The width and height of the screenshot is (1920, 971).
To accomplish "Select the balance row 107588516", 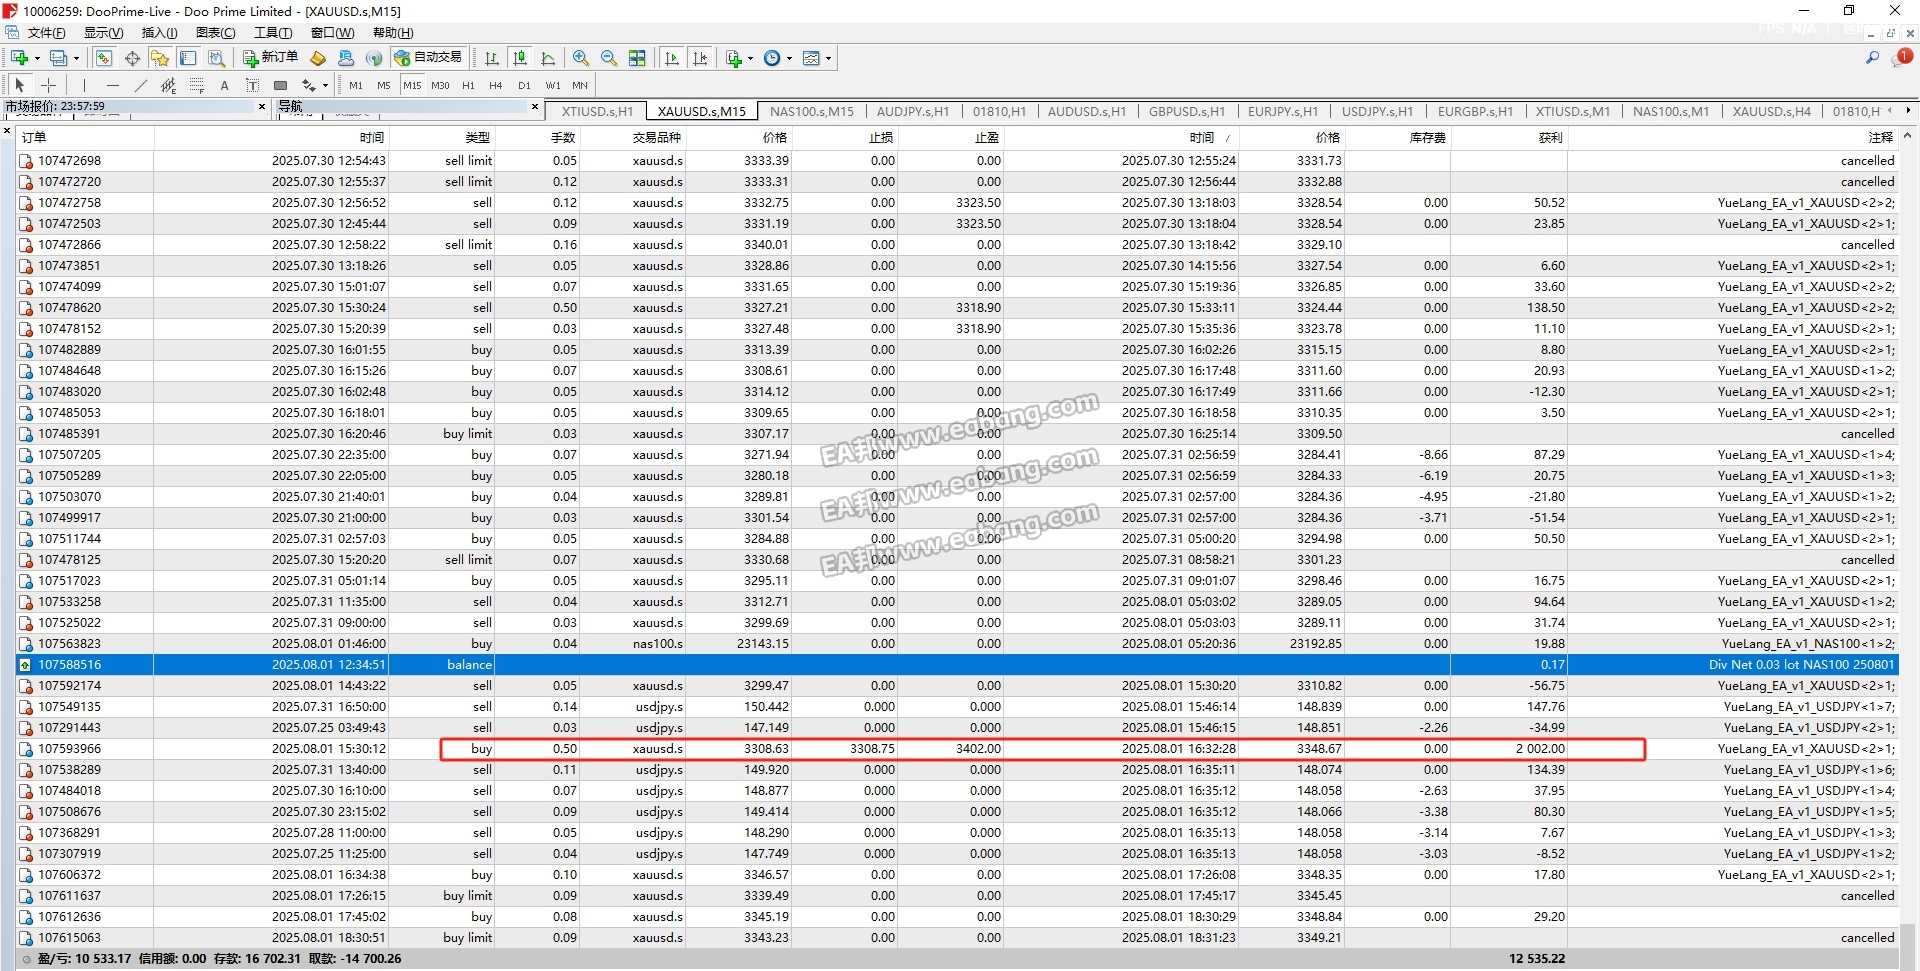I will 956,665.
